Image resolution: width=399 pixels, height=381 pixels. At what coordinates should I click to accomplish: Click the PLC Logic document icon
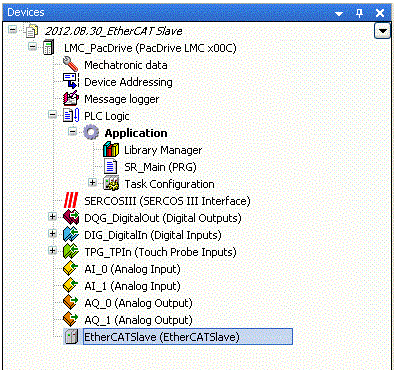click(71, 115)
